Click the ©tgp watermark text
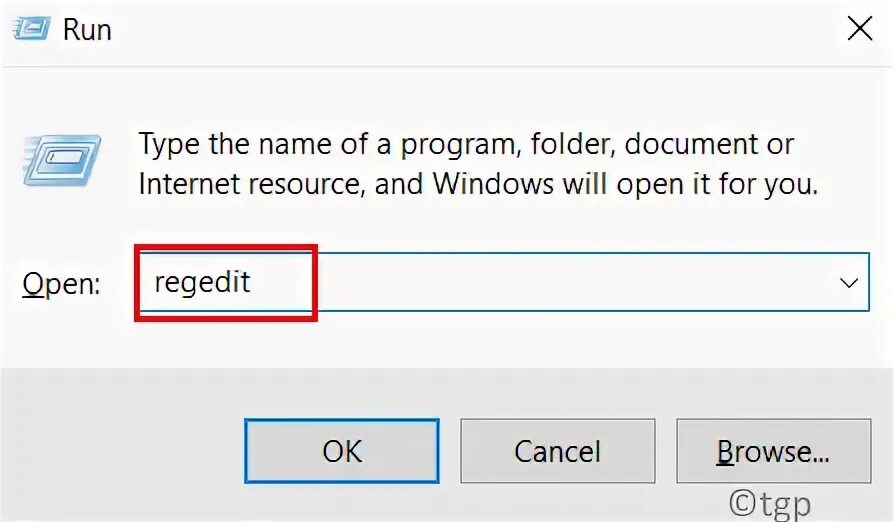Image resolution: width=894 pixels, height=522 pixels. point(770,504)
